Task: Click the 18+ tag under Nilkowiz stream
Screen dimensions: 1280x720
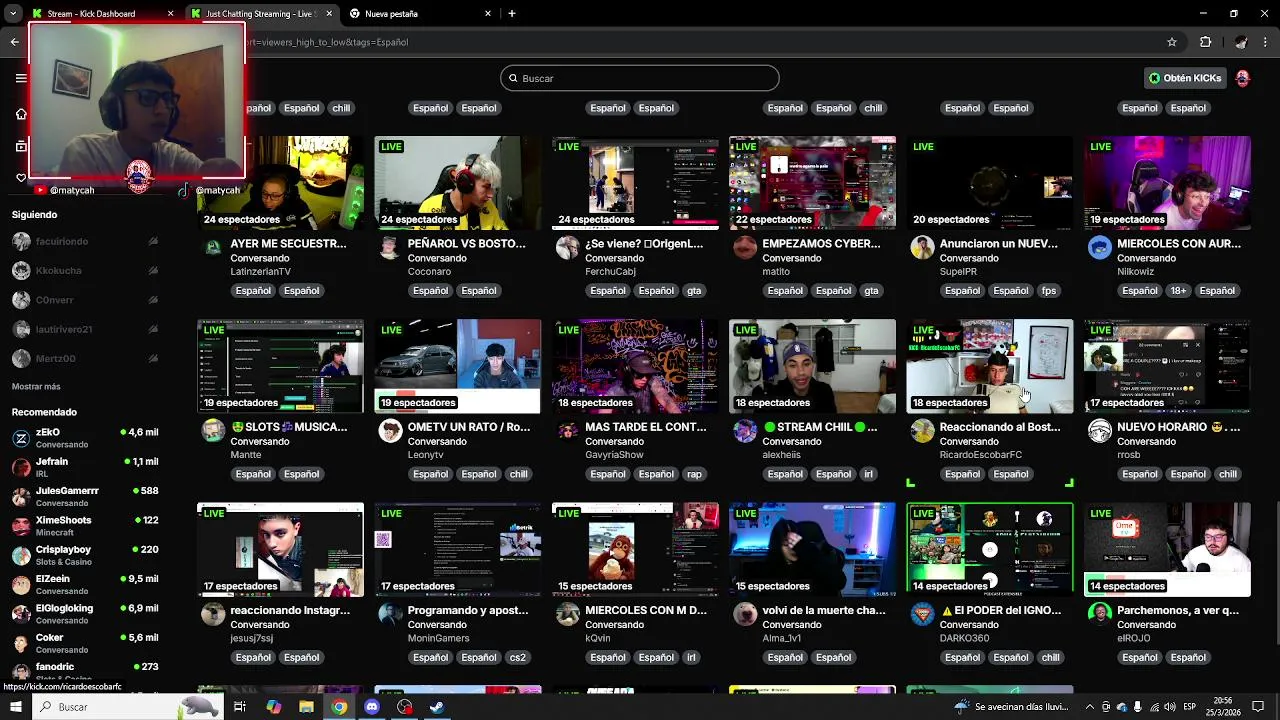Action: coord(1178,291)
